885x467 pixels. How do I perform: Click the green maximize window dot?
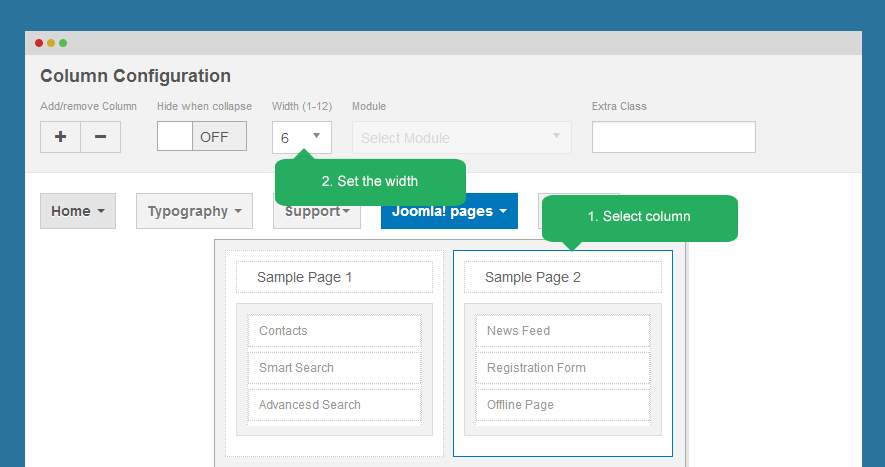[63, 43]
